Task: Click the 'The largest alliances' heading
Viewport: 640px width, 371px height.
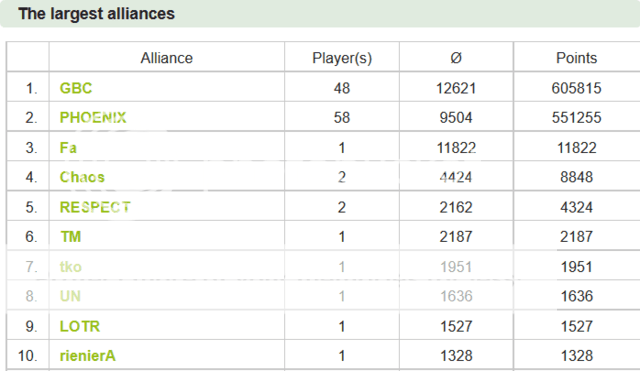Action: [x=96, y=14]
